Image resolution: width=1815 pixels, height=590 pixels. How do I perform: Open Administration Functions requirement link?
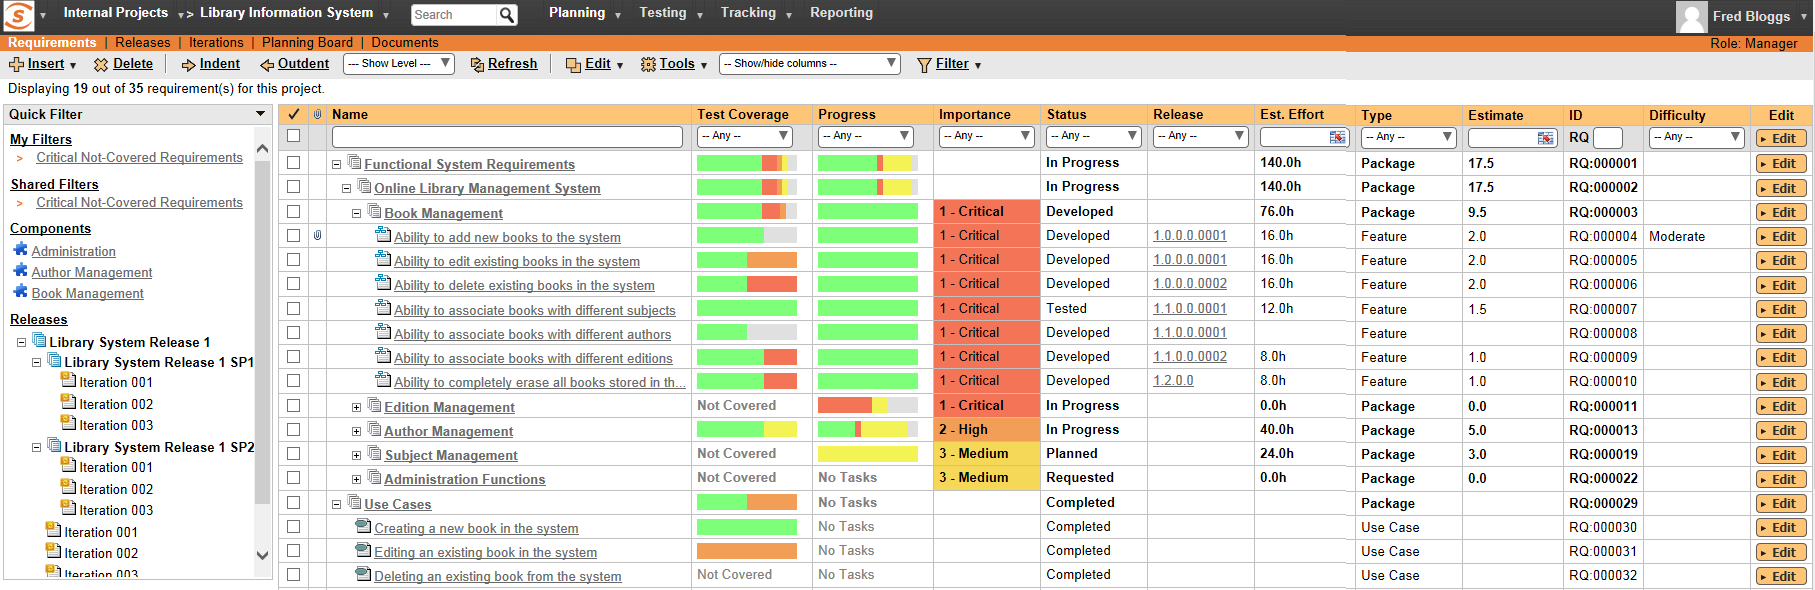click(464, 480)
